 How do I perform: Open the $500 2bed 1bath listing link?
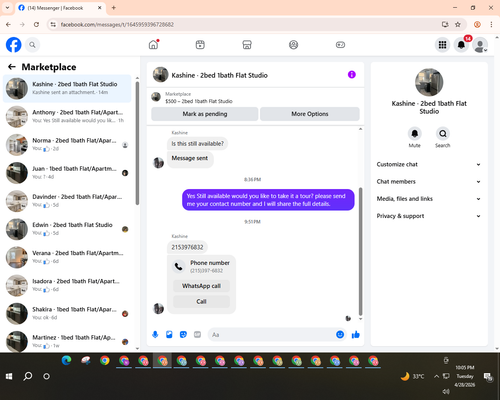click(x=199, y=101)
